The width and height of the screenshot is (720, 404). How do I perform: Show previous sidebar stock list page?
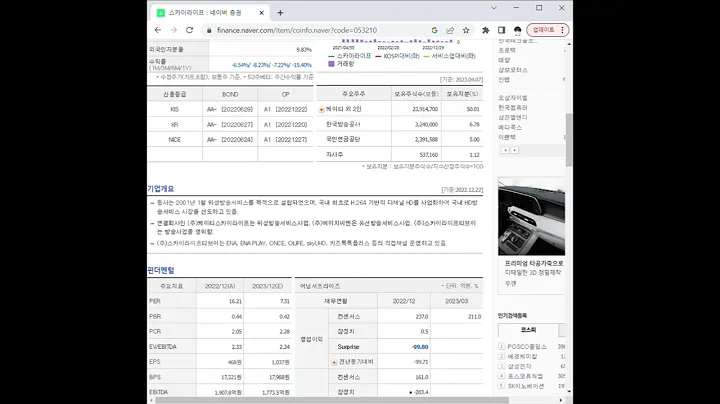pyautogui.click(x=505, y=150)
